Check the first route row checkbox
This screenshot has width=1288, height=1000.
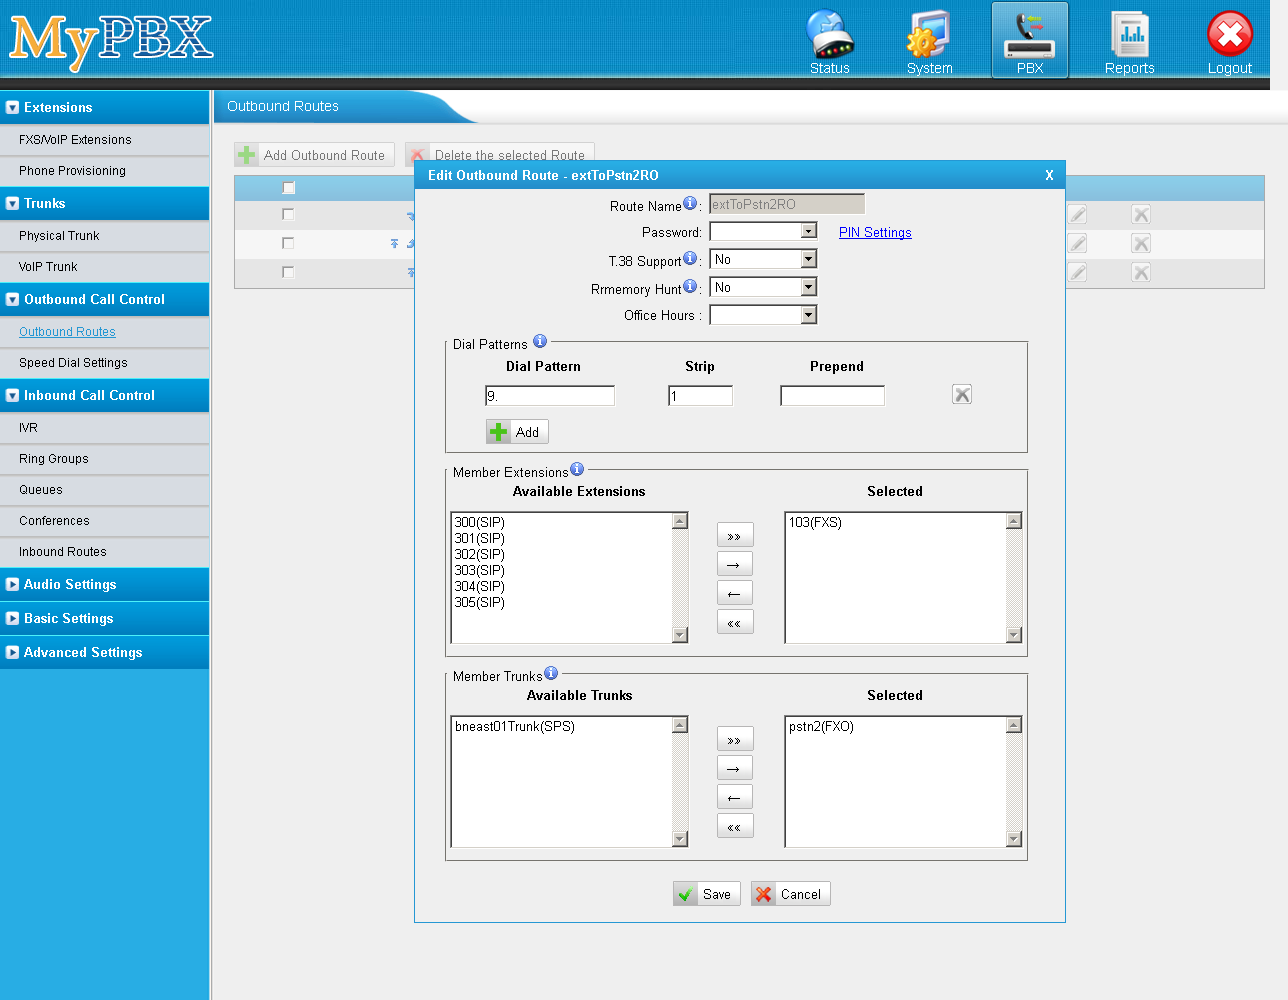tap(288, 214)
